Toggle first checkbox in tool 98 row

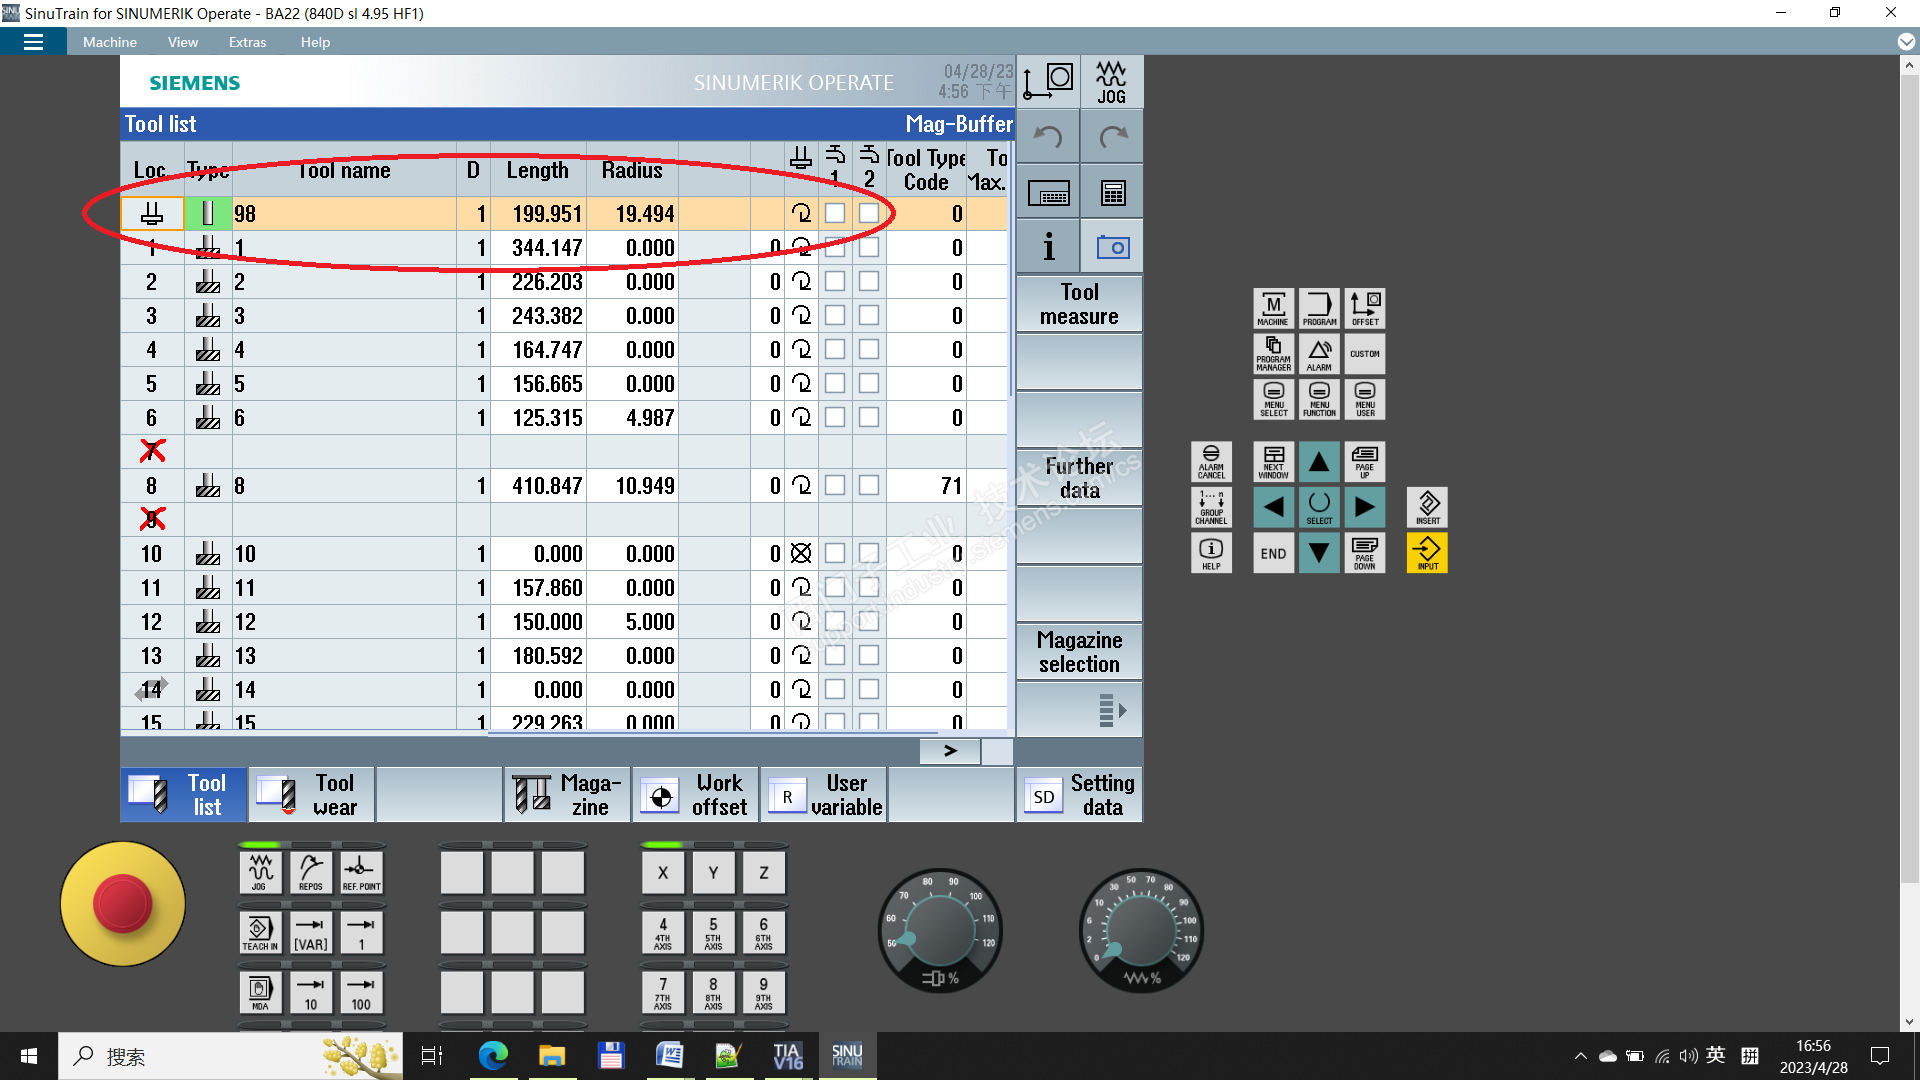(835, 214)
